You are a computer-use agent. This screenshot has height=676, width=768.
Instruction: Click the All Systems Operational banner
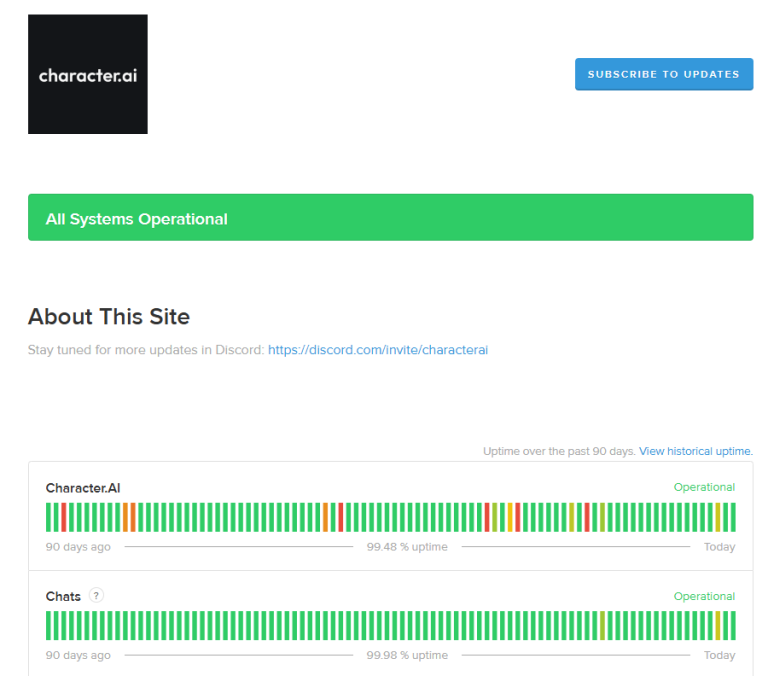390,218
